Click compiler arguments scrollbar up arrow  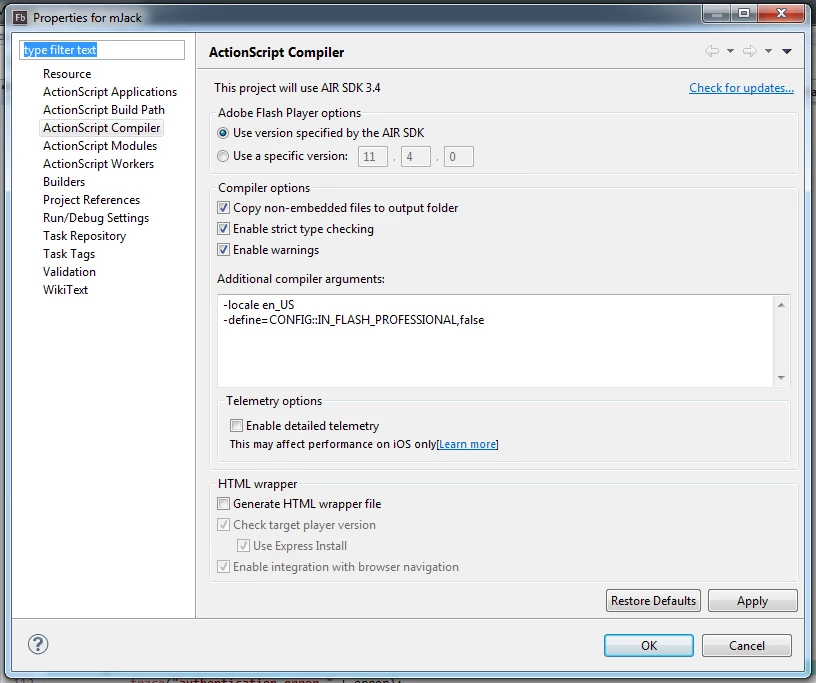(781, 305)
